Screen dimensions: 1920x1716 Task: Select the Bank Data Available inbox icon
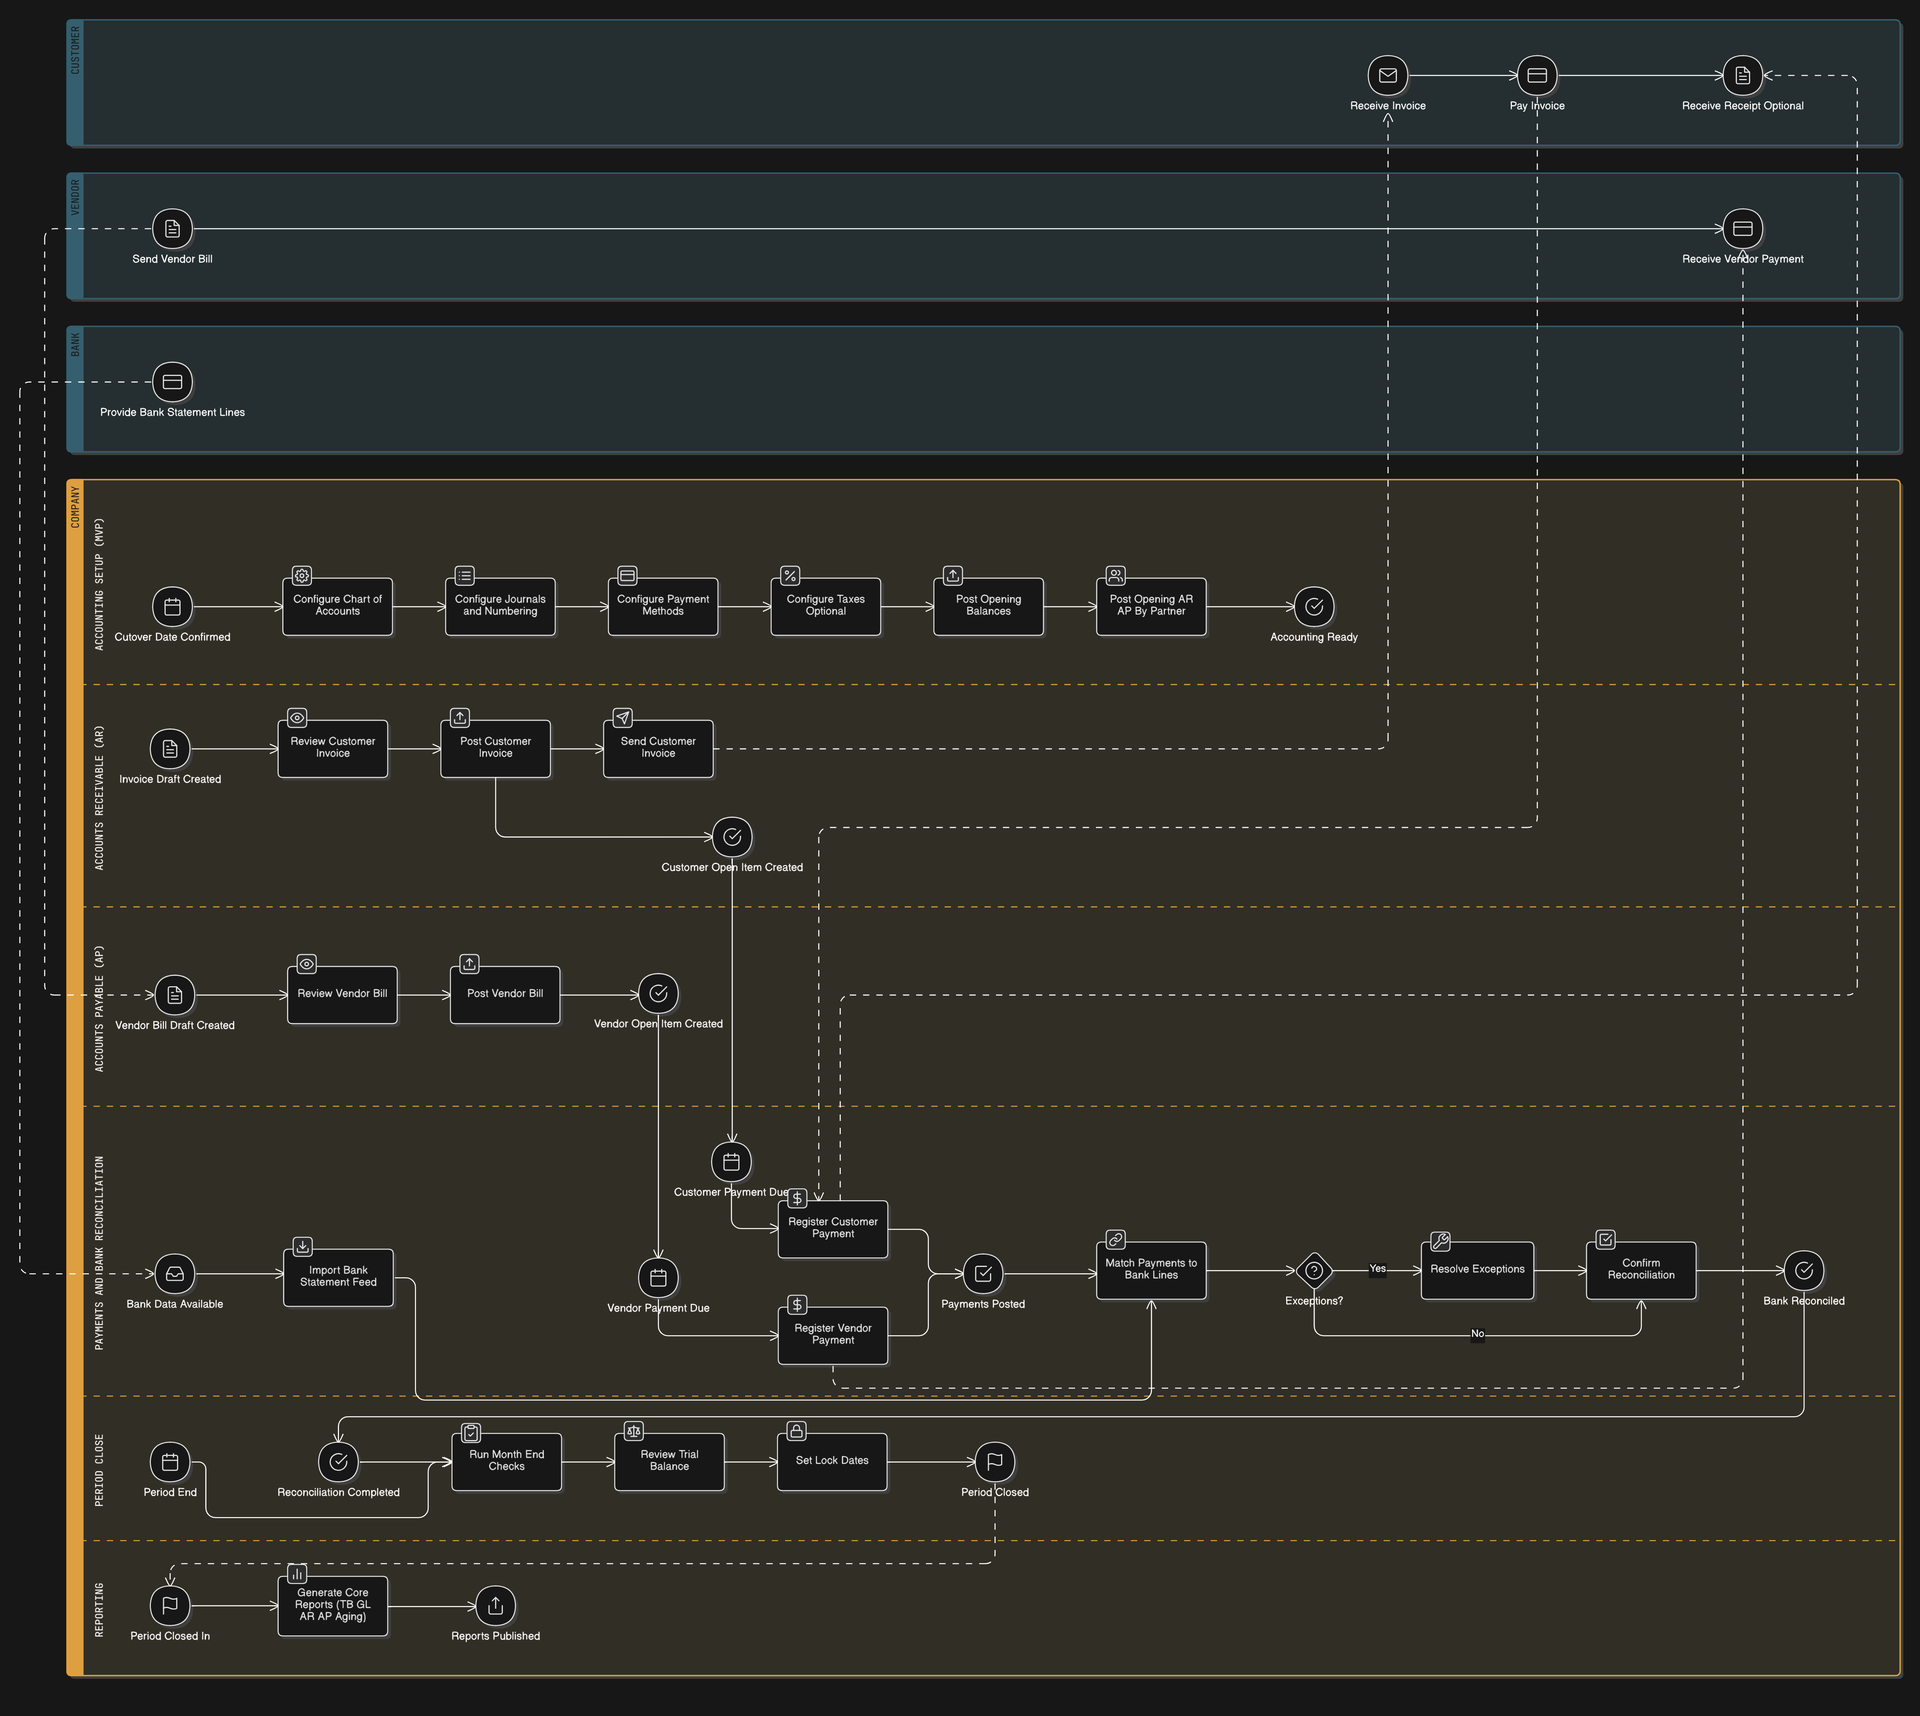[x=174, y=1274]
